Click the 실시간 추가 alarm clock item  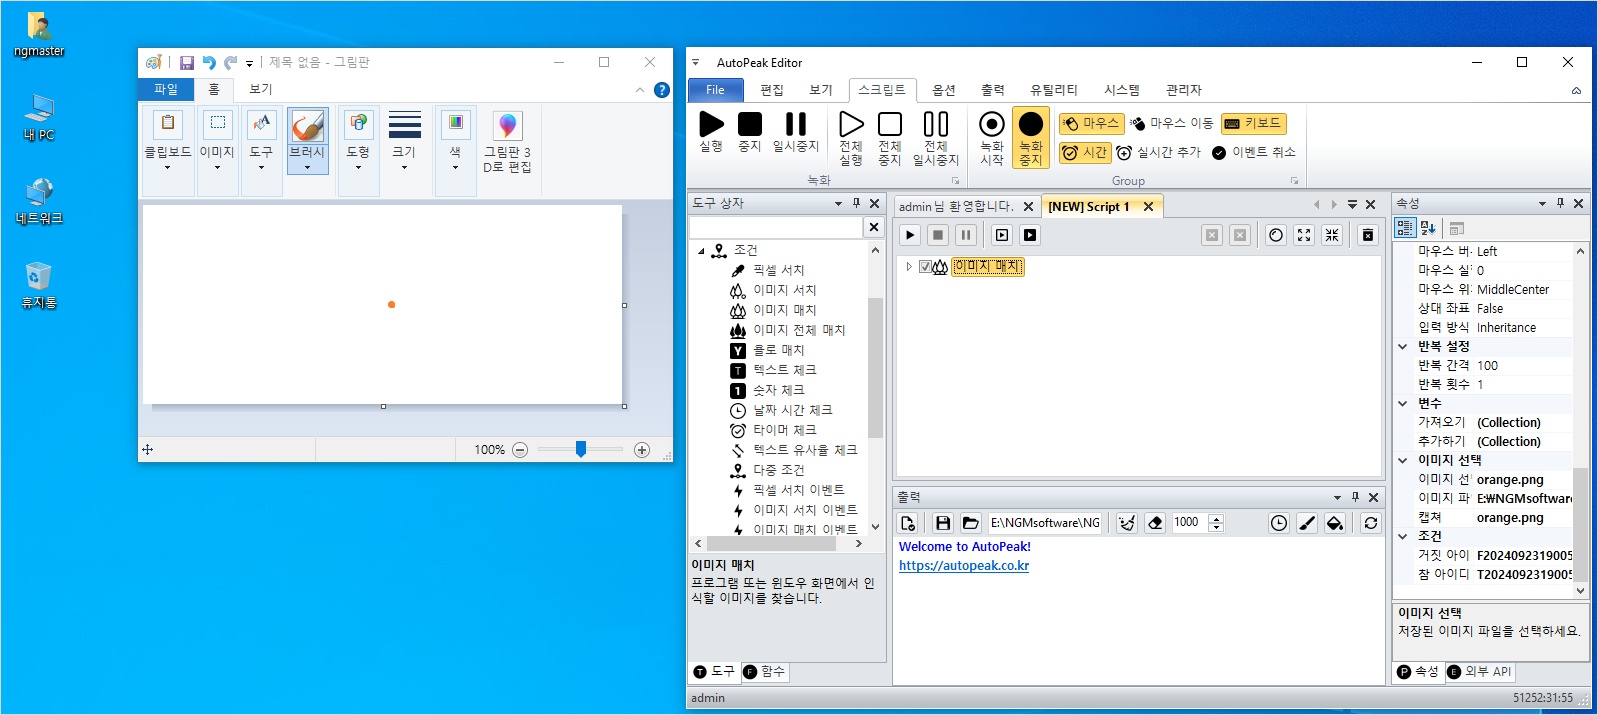point(1158,152)
